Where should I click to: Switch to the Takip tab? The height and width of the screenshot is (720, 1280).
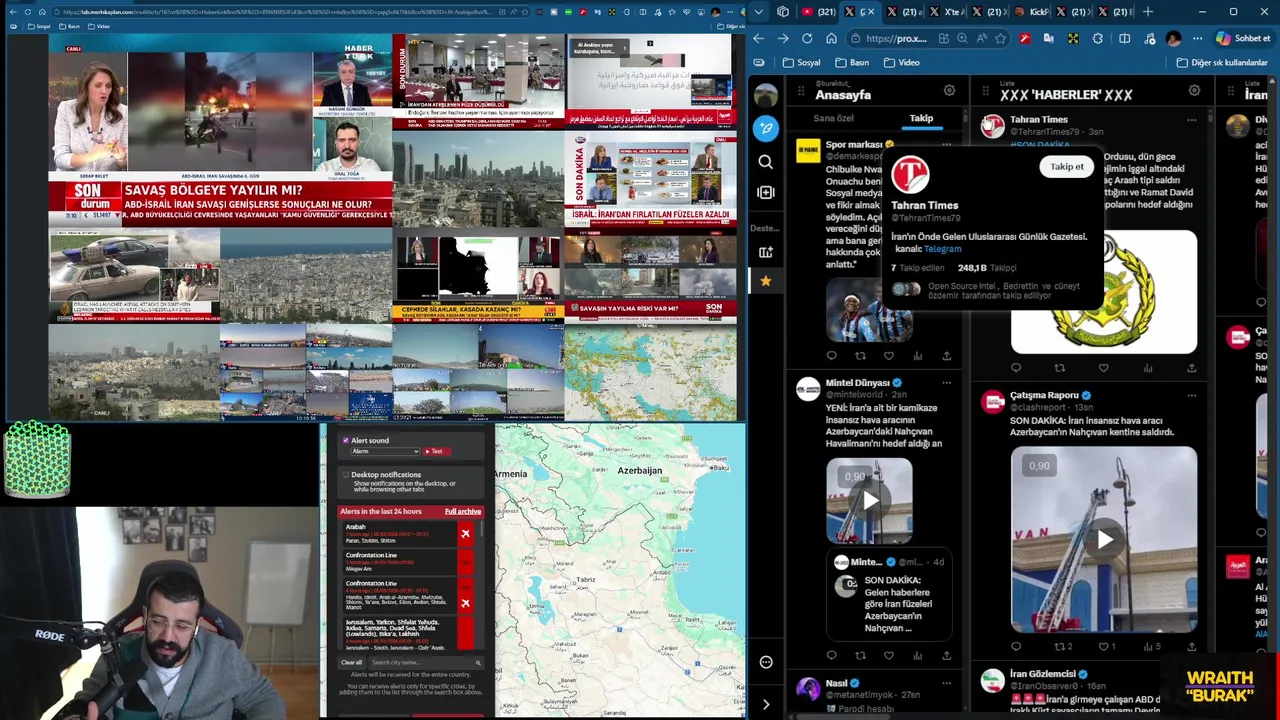(921, 118)
